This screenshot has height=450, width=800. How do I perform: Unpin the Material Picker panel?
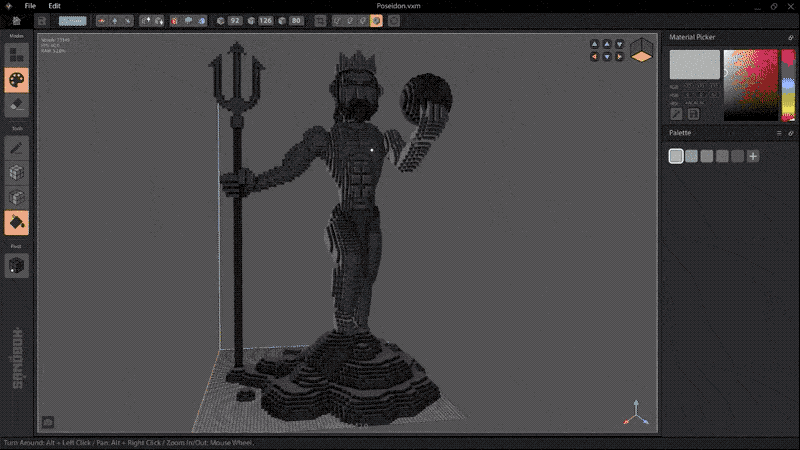click(791, 37)
